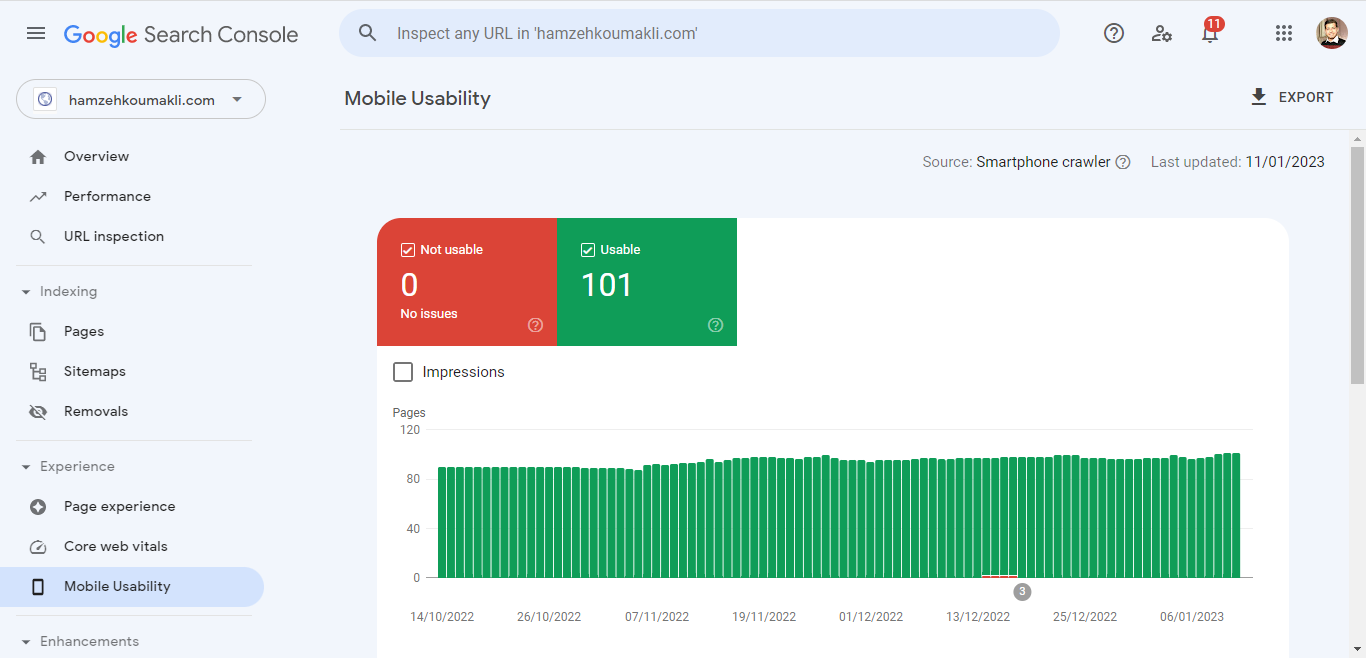
Task: Click the chart annotation marker labeled 3
Action: 1022,592
